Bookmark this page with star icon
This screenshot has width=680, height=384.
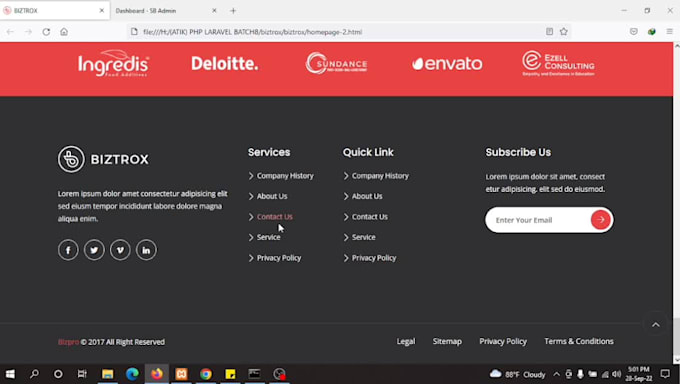tap(563, 32)
